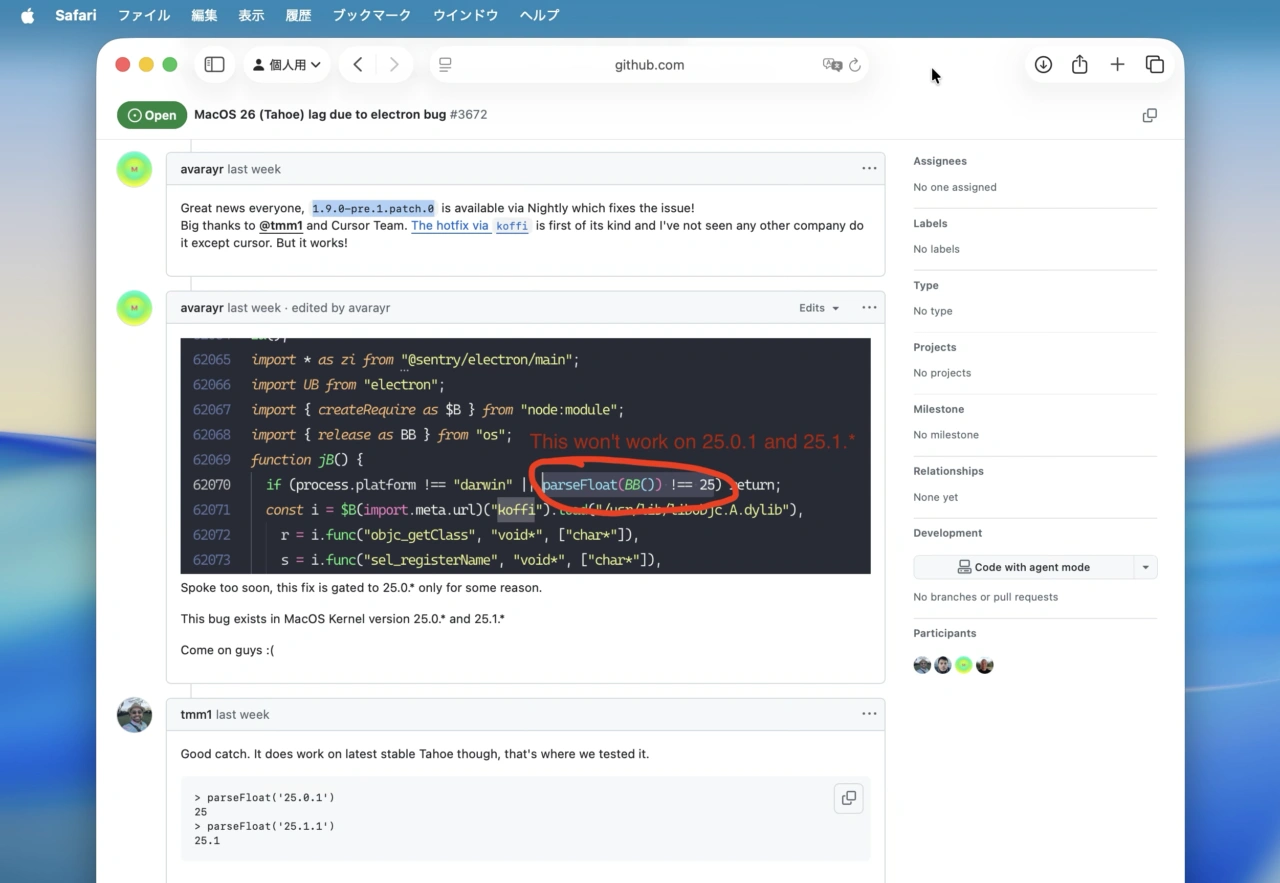
Task: Follow the @tmm1 mention link
Action: point(281,226)
